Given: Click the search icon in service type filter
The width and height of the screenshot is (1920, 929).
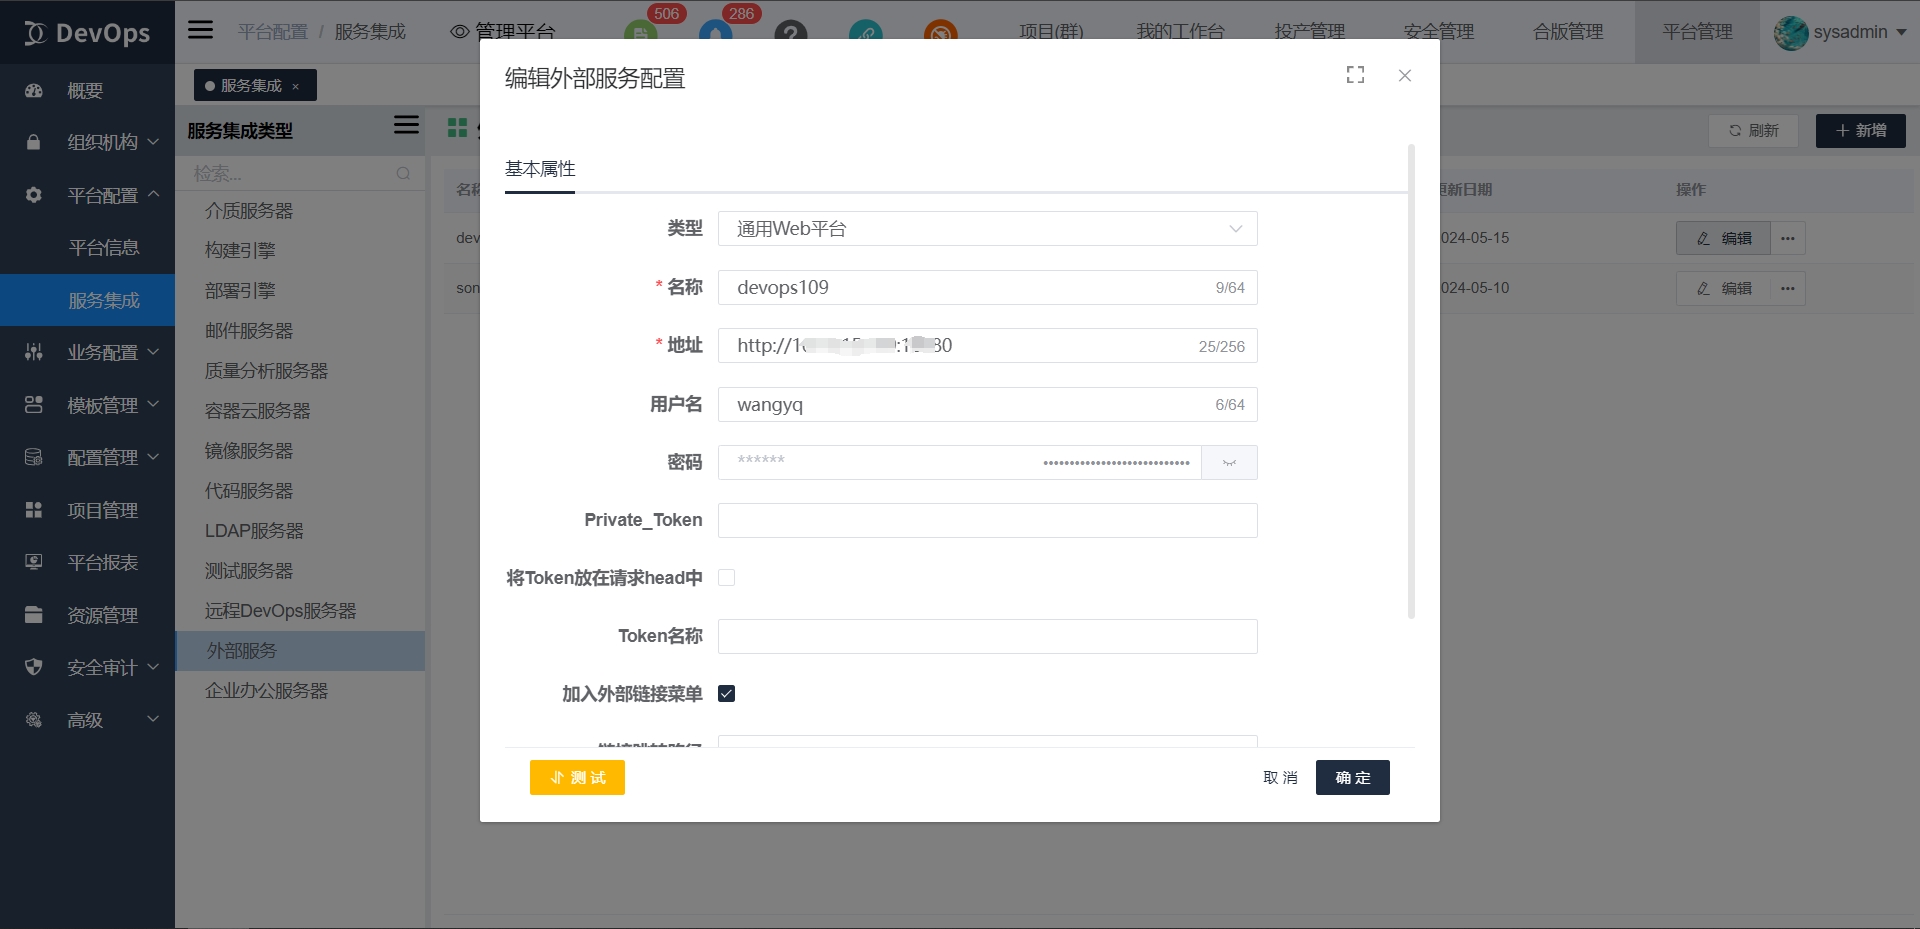Looking at the screenshot, I should click(403, 173).
